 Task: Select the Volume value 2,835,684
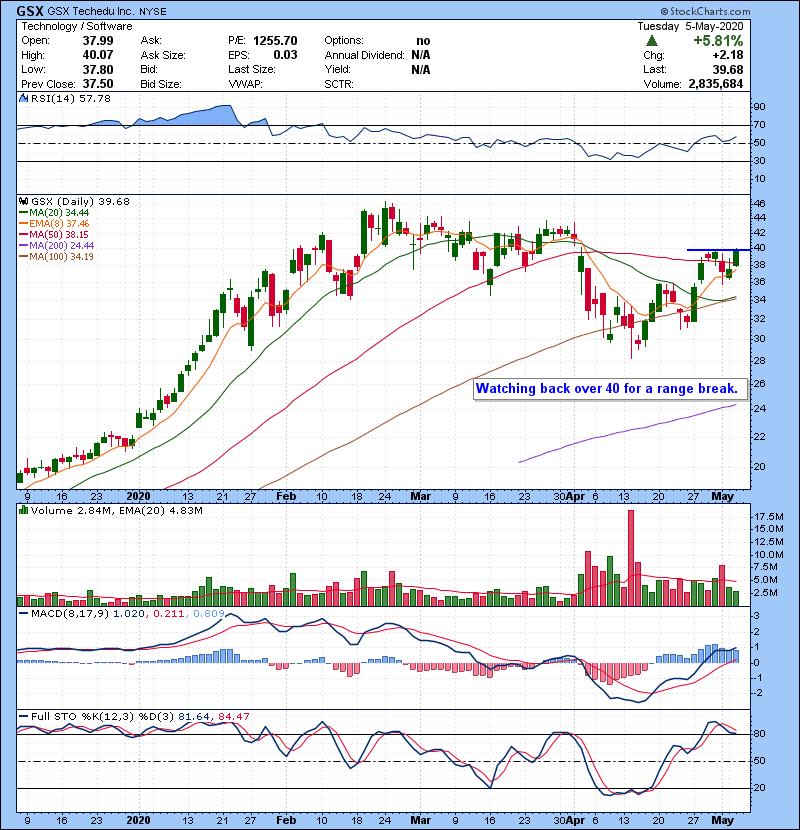pos(716,84)
